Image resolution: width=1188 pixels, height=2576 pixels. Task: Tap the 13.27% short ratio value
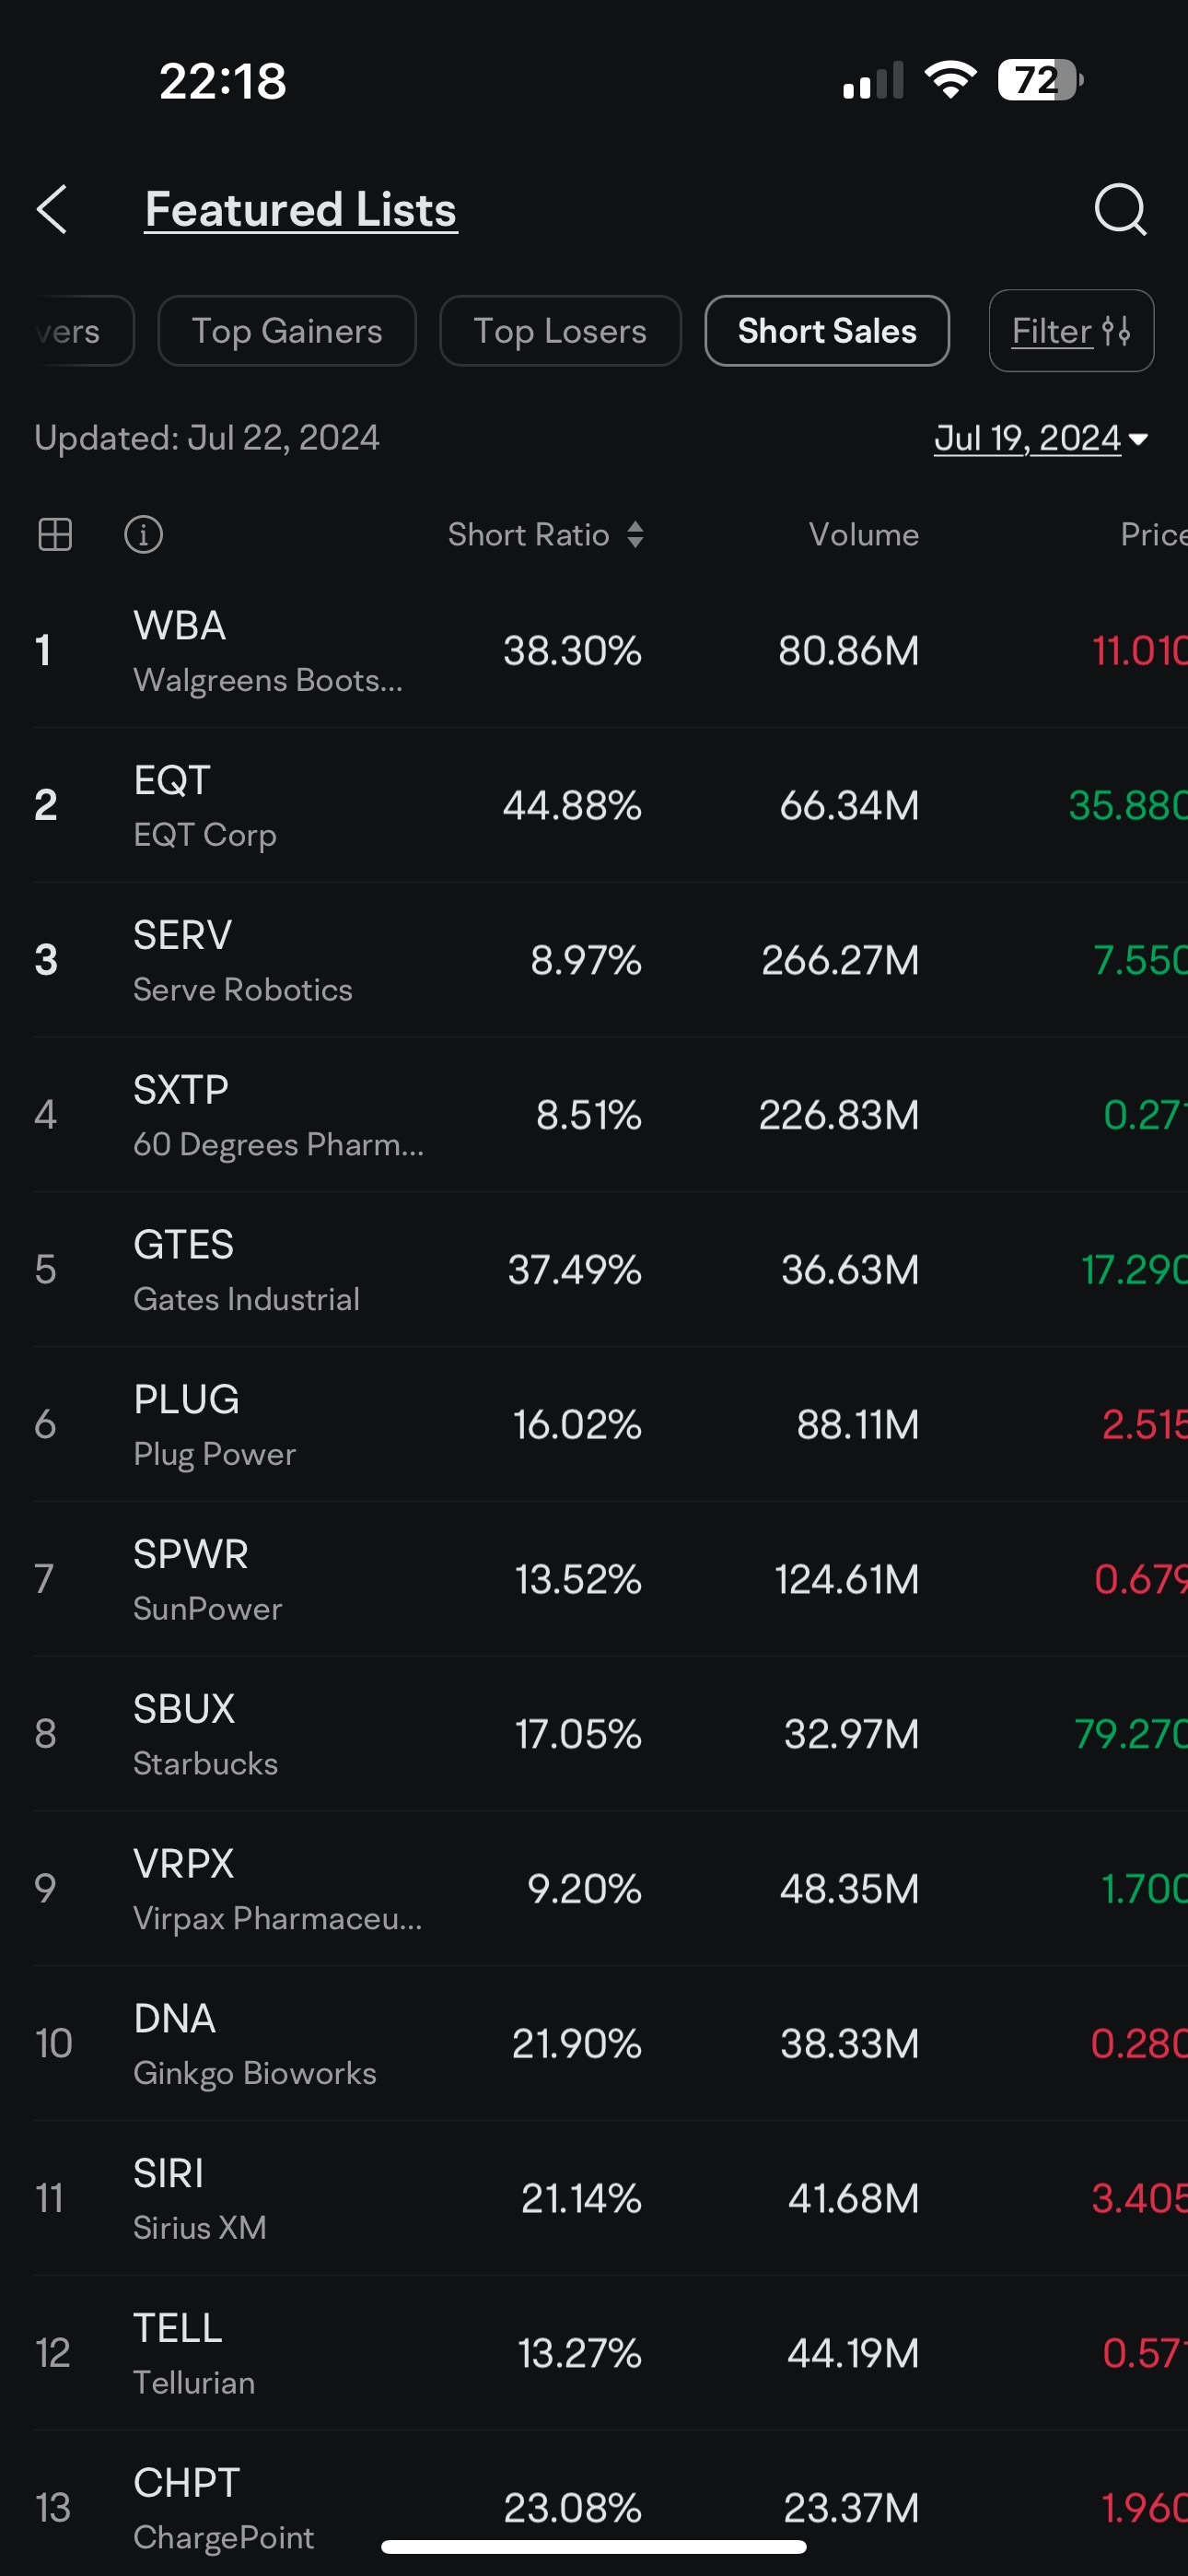point(580,2353)
